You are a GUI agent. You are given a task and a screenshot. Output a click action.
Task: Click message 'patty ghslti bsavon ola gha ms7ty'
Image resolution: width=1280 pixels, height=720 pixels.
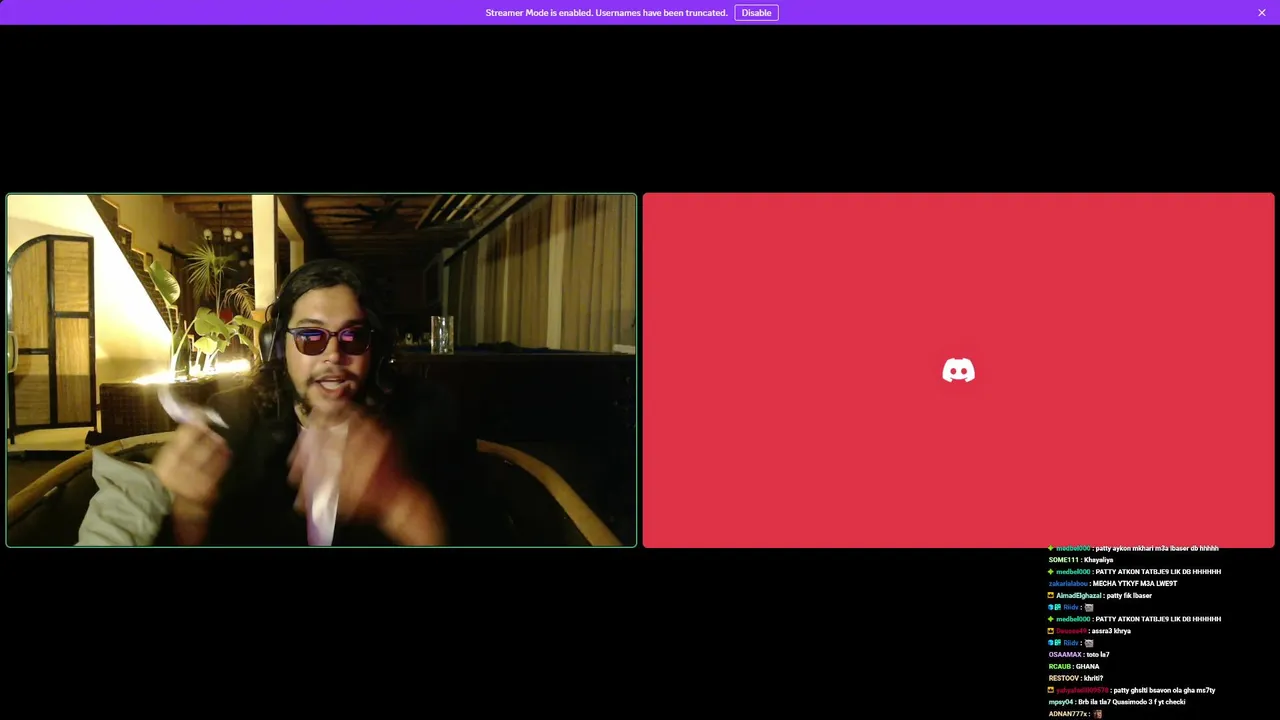coord(1164,690)
